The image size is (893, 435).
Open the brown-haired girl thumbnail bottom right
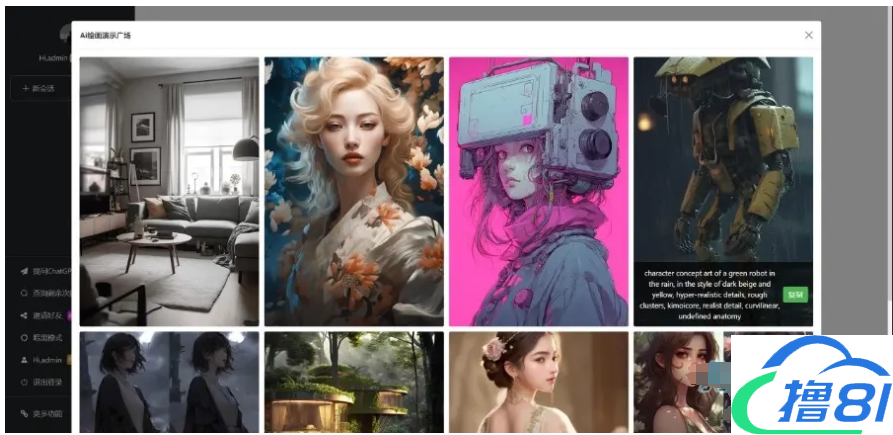pyautogui.click(x=680, y=383)
